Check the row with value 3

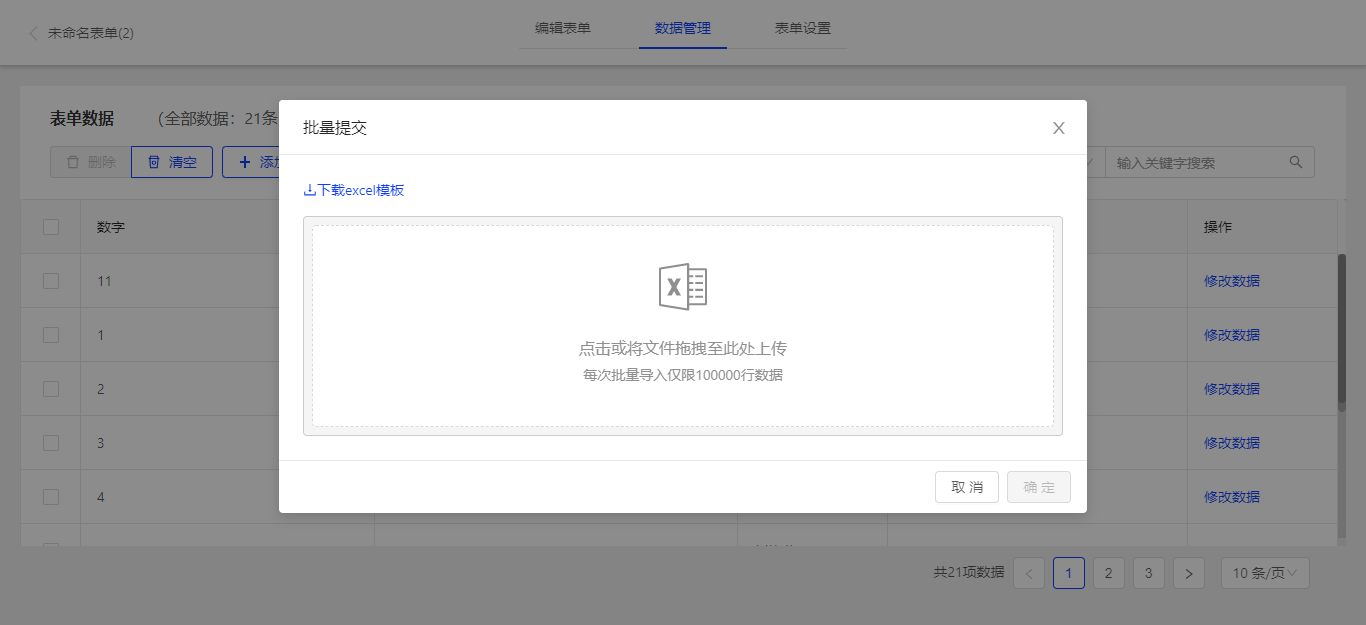pyautogui.click(x=51, y=443)
